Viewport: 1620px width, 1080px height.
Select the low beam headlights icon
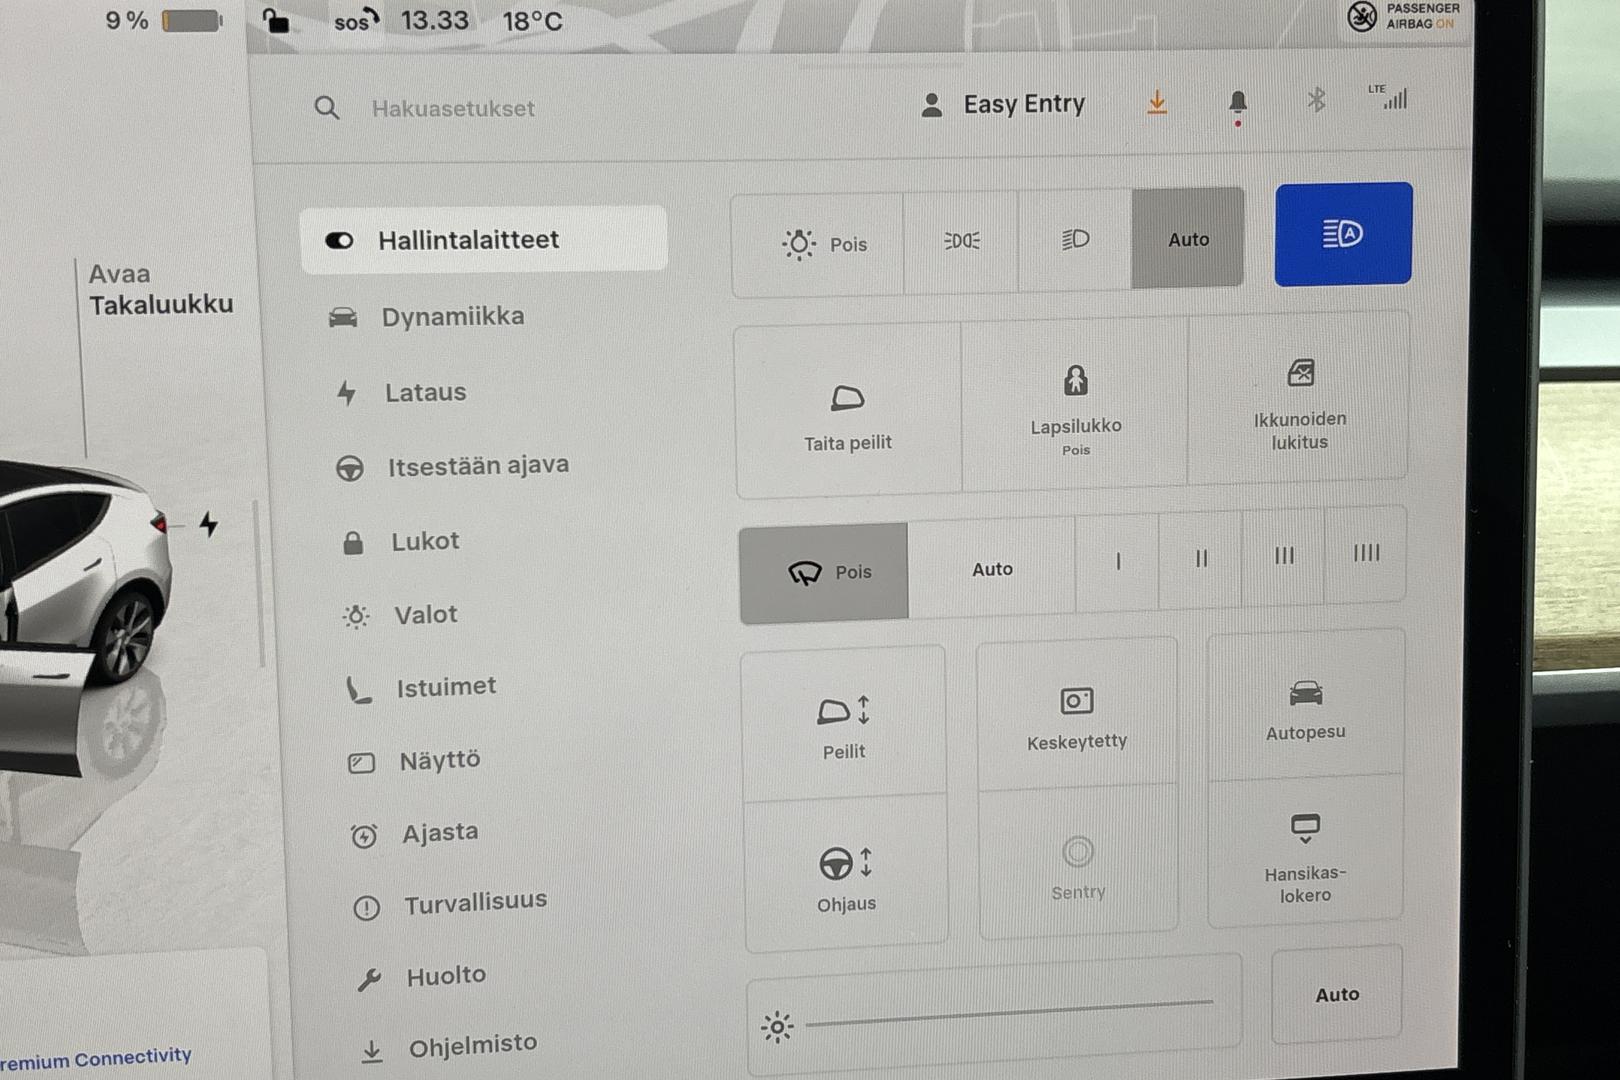[1075, 239]
